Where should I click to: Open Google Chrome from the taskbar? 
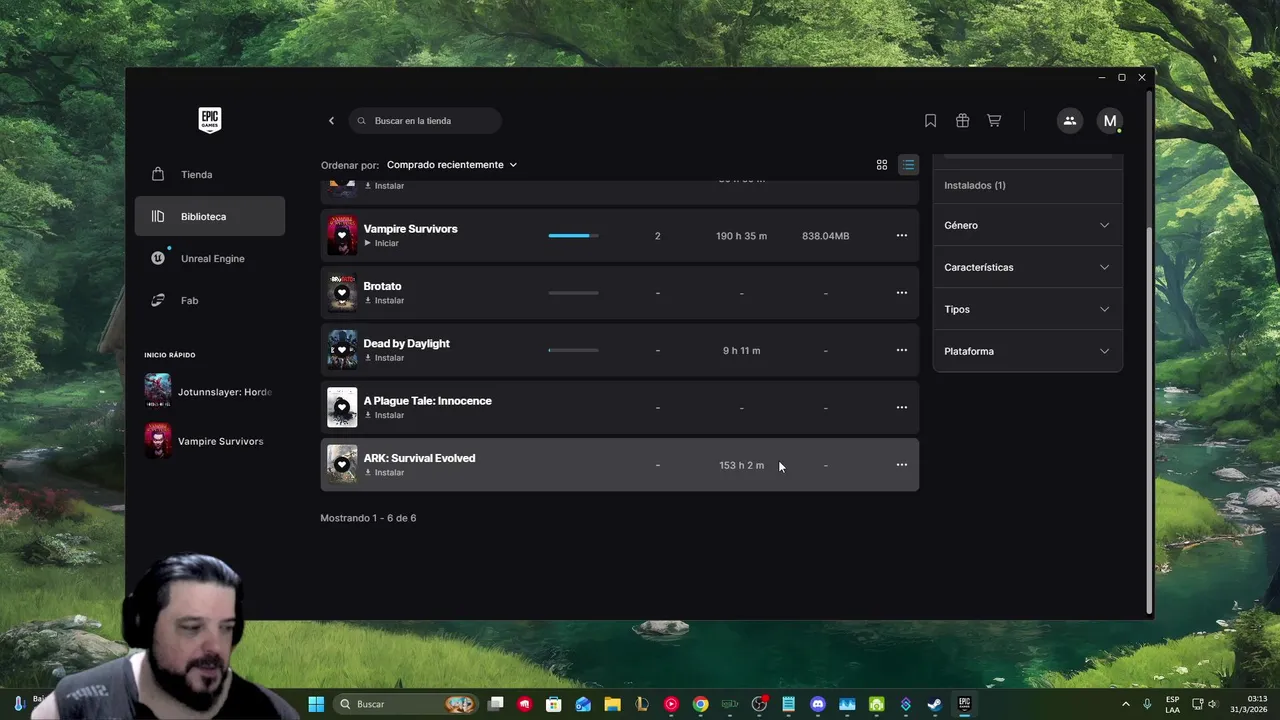coord(701,704)
